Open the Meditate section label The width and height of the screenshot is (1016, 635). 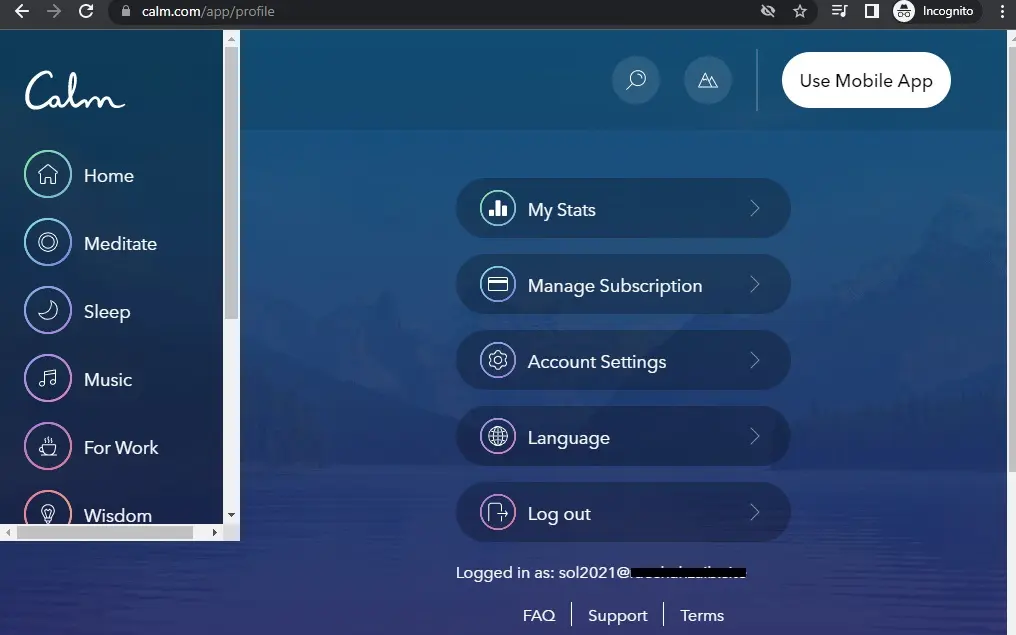coord(121,244)
